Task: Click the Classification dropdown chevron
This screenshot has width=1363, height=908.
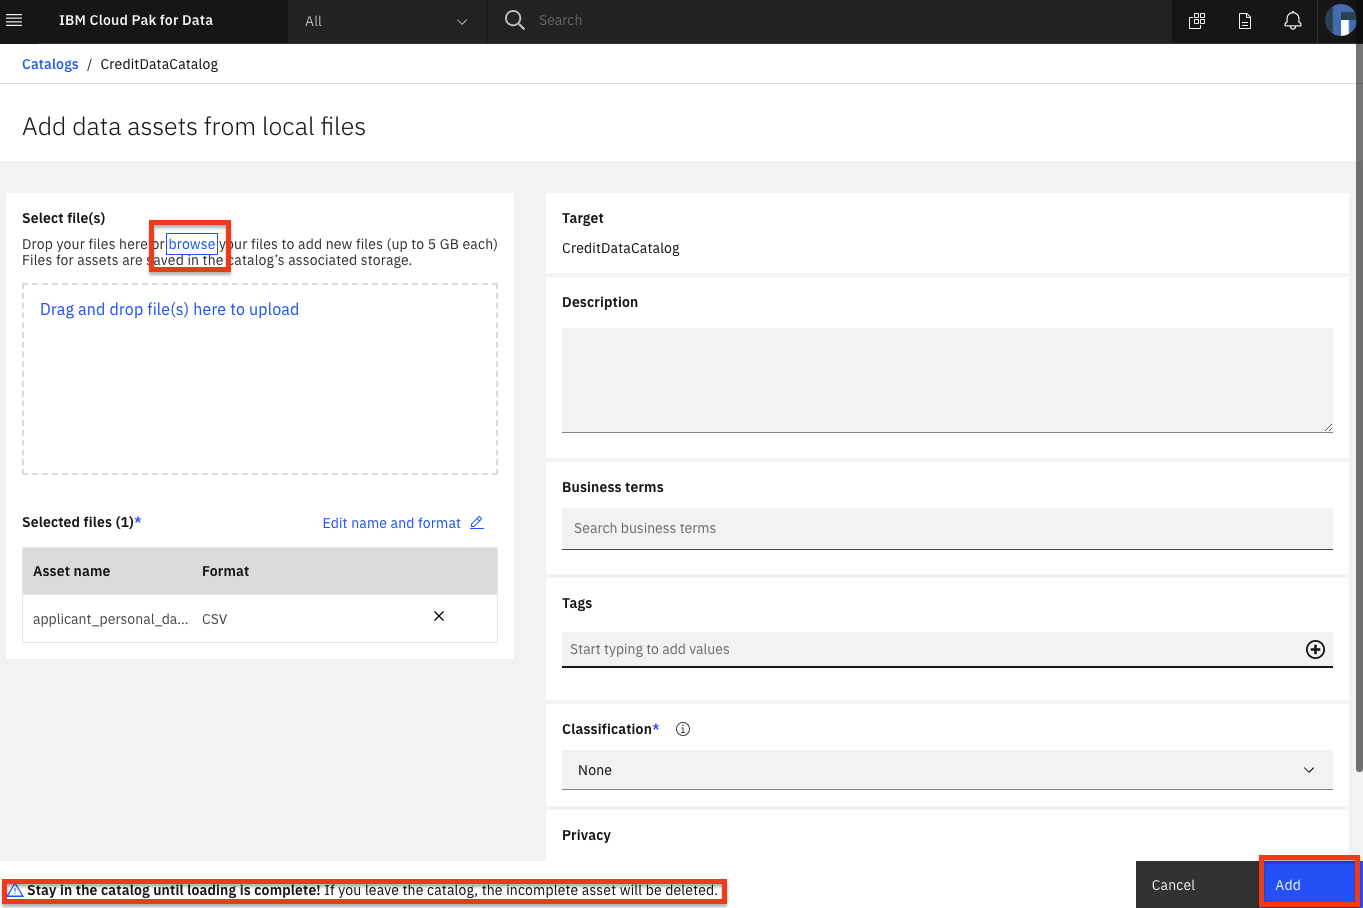Action: click(1309, 770)
